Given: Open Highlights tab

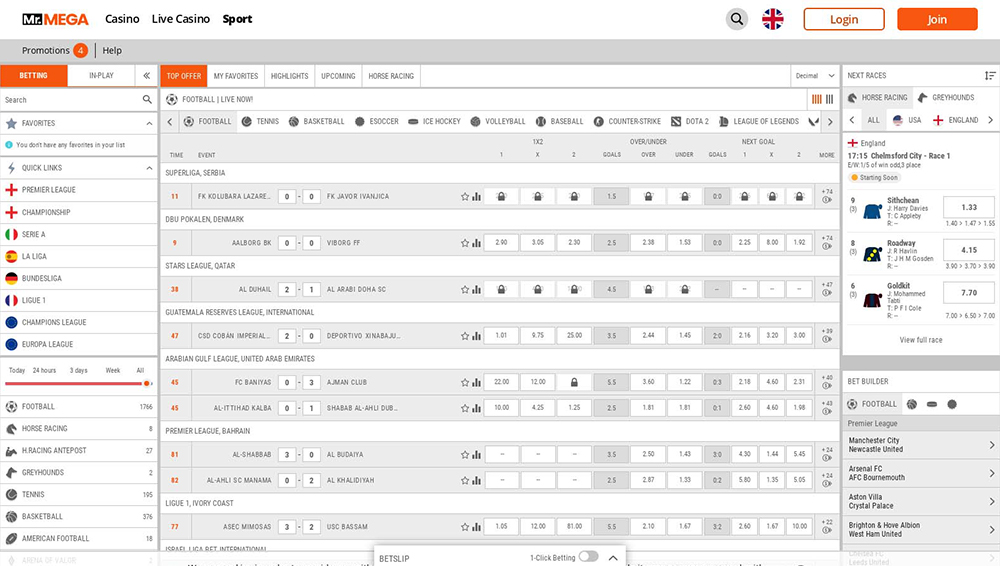Looking at the screenshot, I should click(x=290, y=76).
